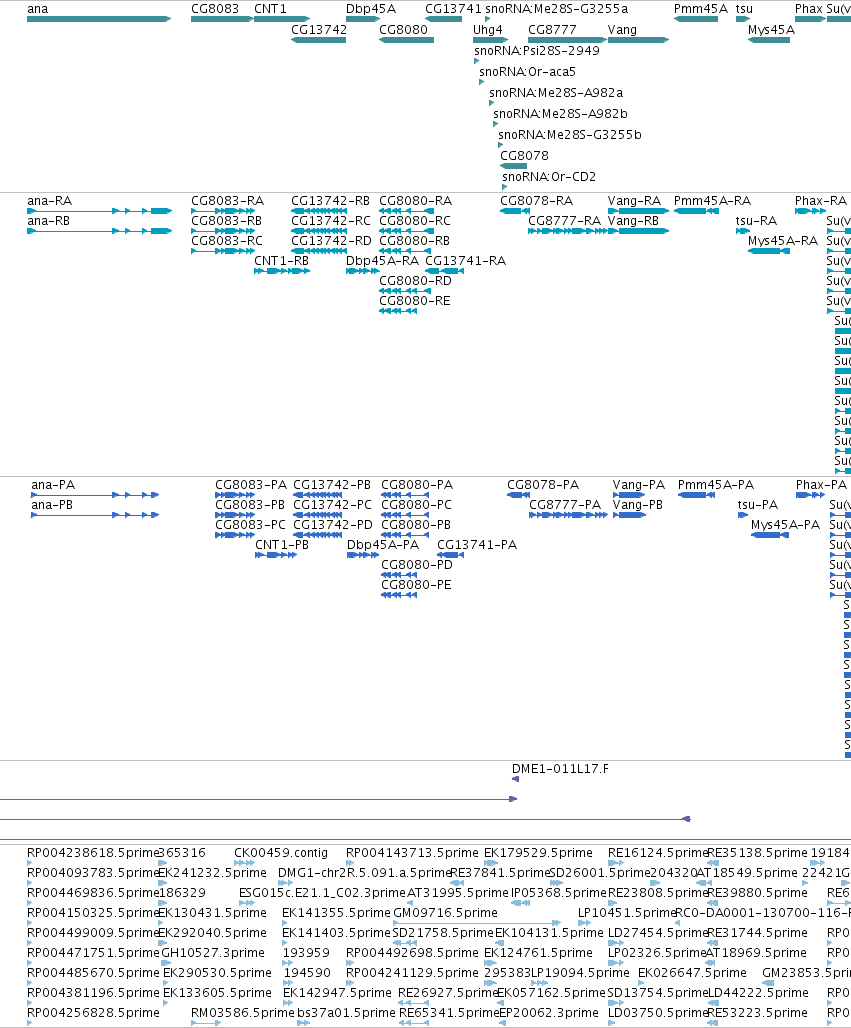Select the Vang-RA transcript label

(x=634, y=201)
